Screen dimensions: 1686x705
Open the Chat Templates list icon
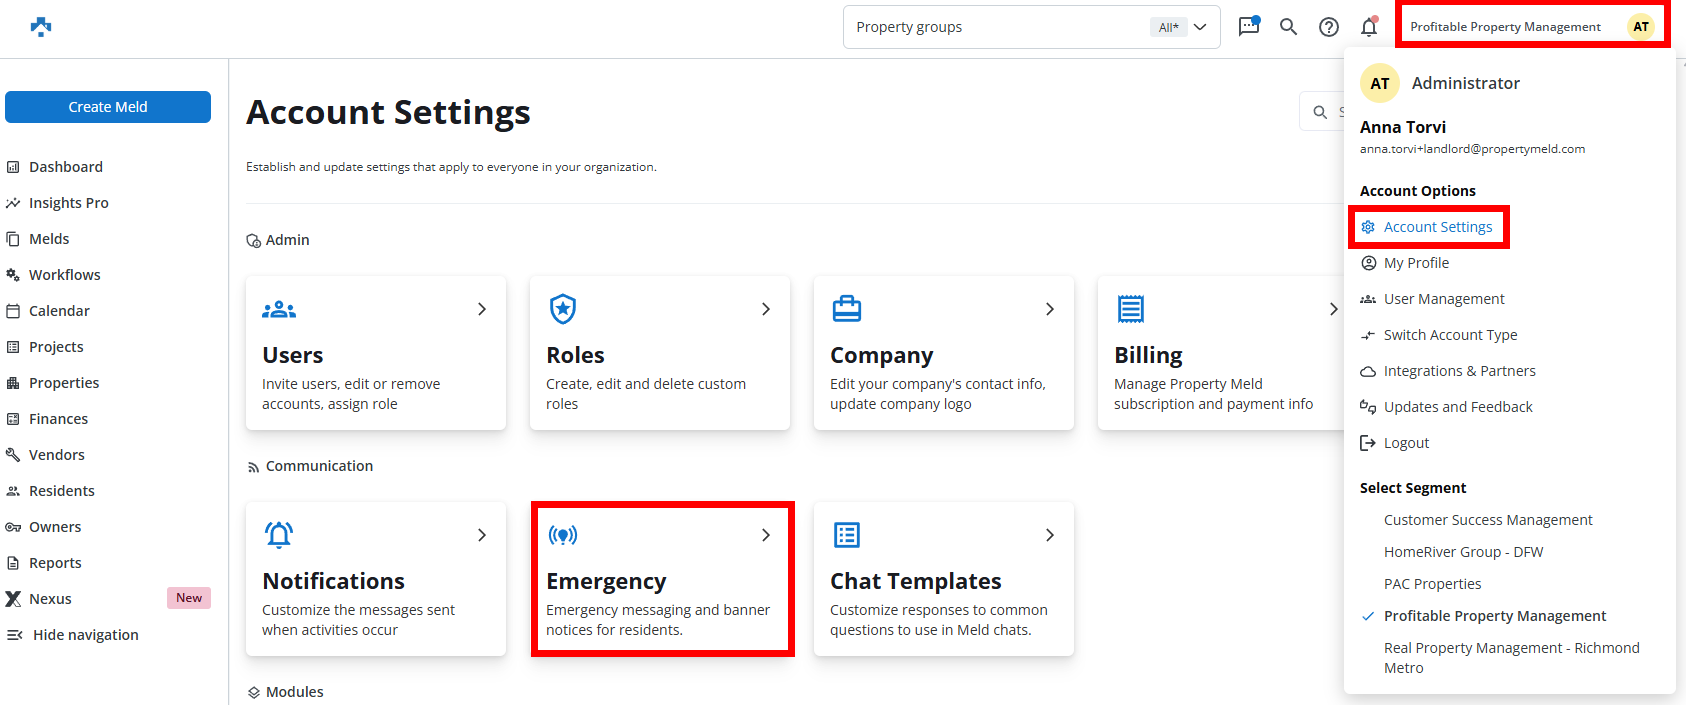point(847,535)
